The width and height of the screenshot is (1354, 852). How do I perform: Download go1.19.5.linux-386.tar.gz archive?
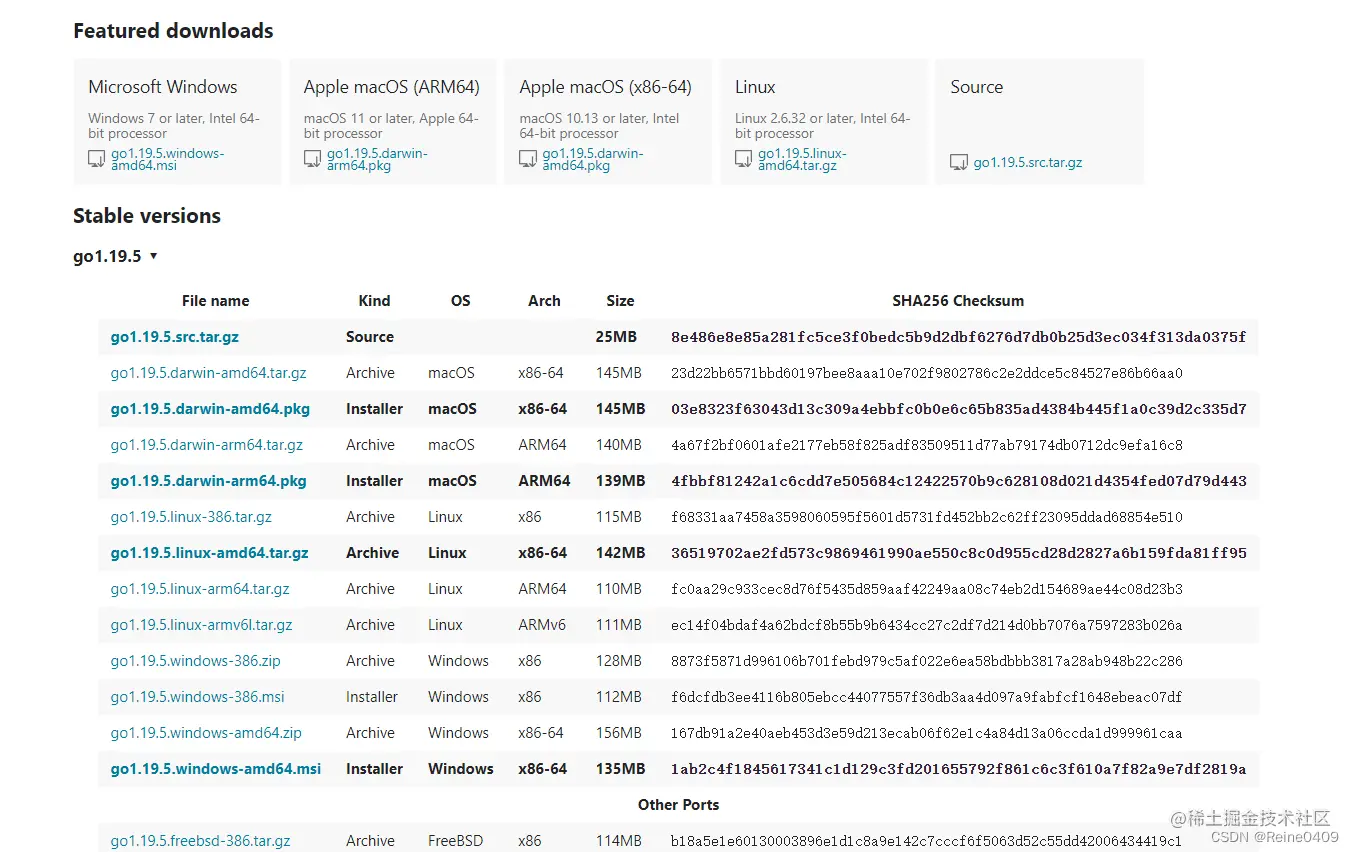click(191, 517)
